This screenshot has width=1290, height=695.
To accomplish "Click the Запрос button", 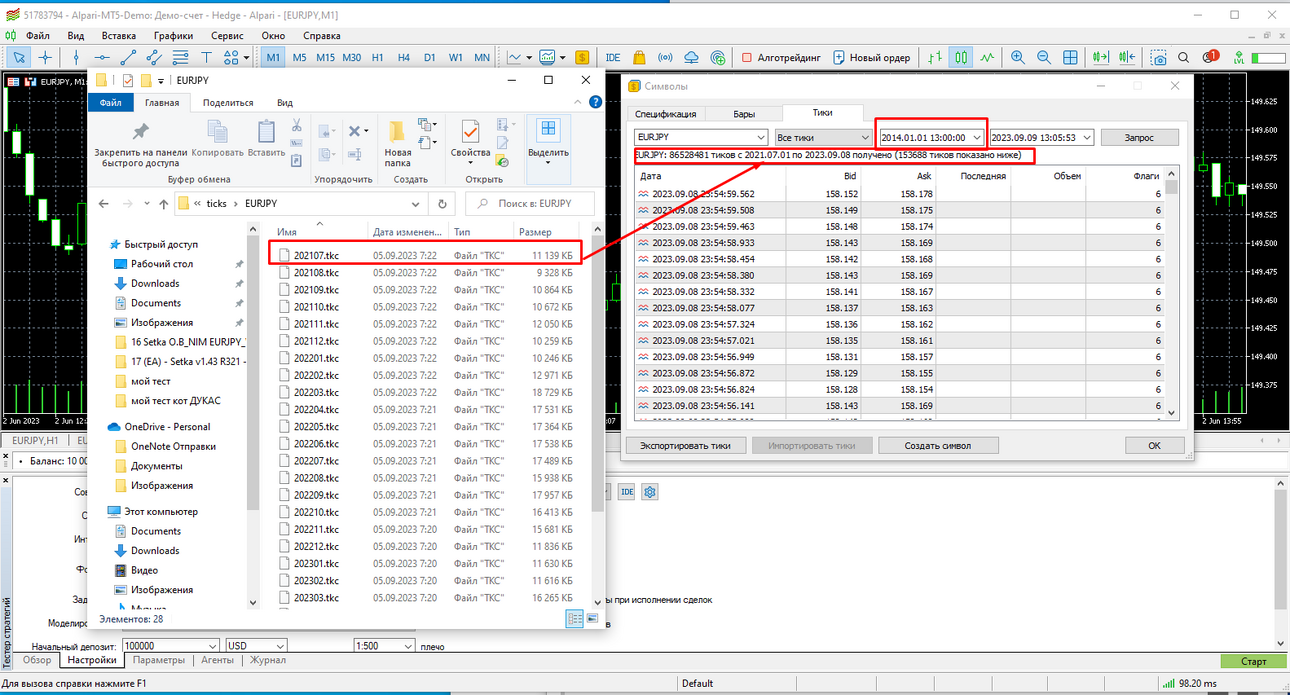I will click(1139, 137).
